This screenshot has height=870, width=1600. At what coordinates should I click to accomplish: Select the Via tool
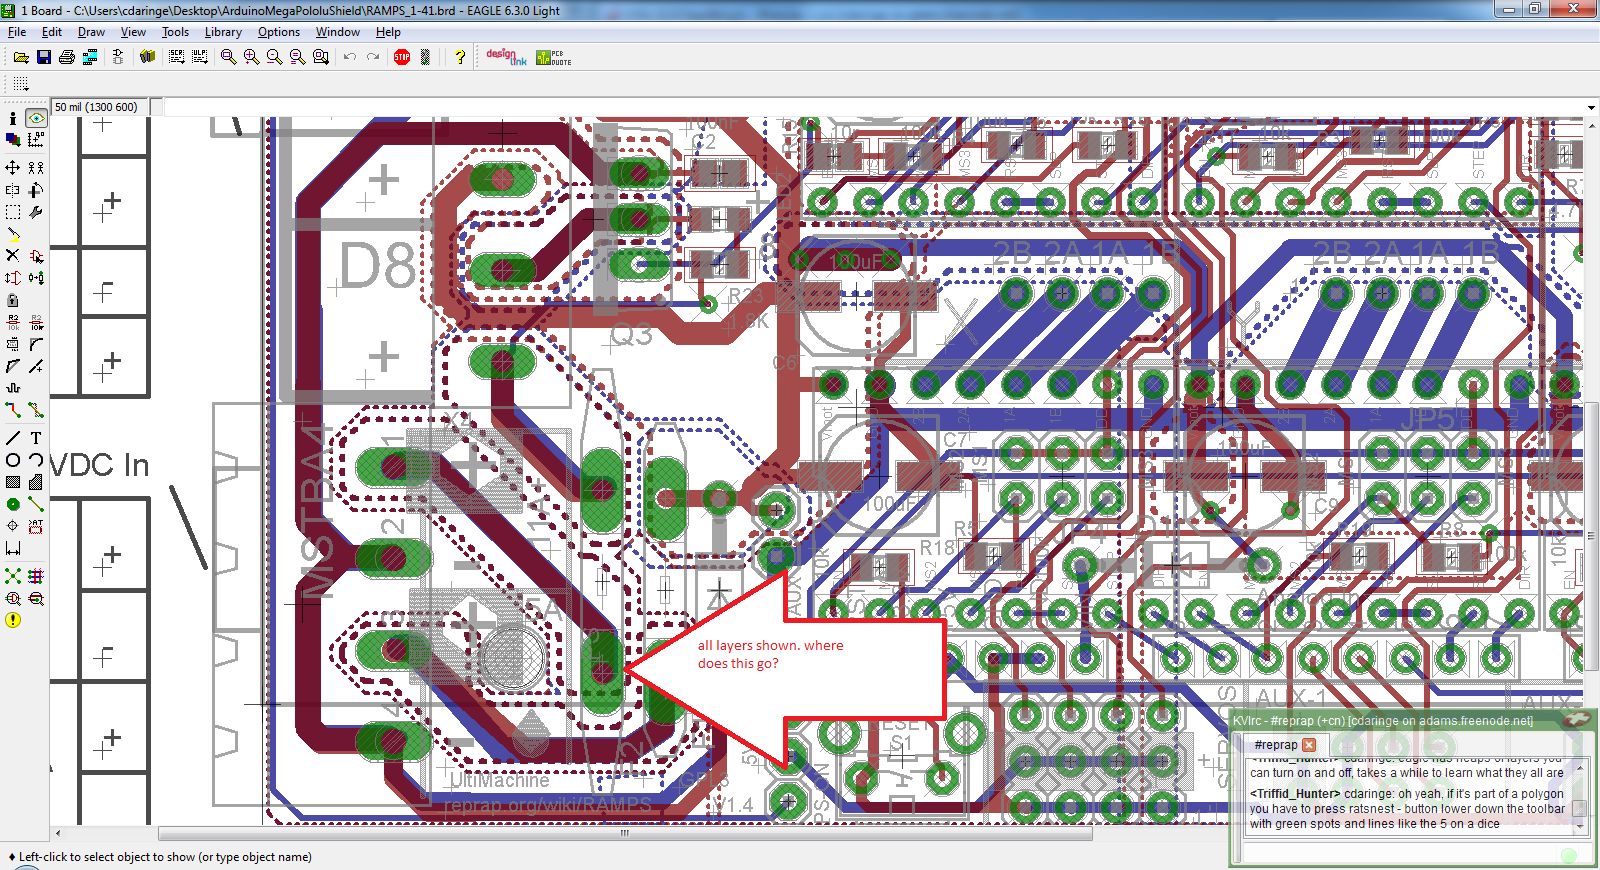13,504
